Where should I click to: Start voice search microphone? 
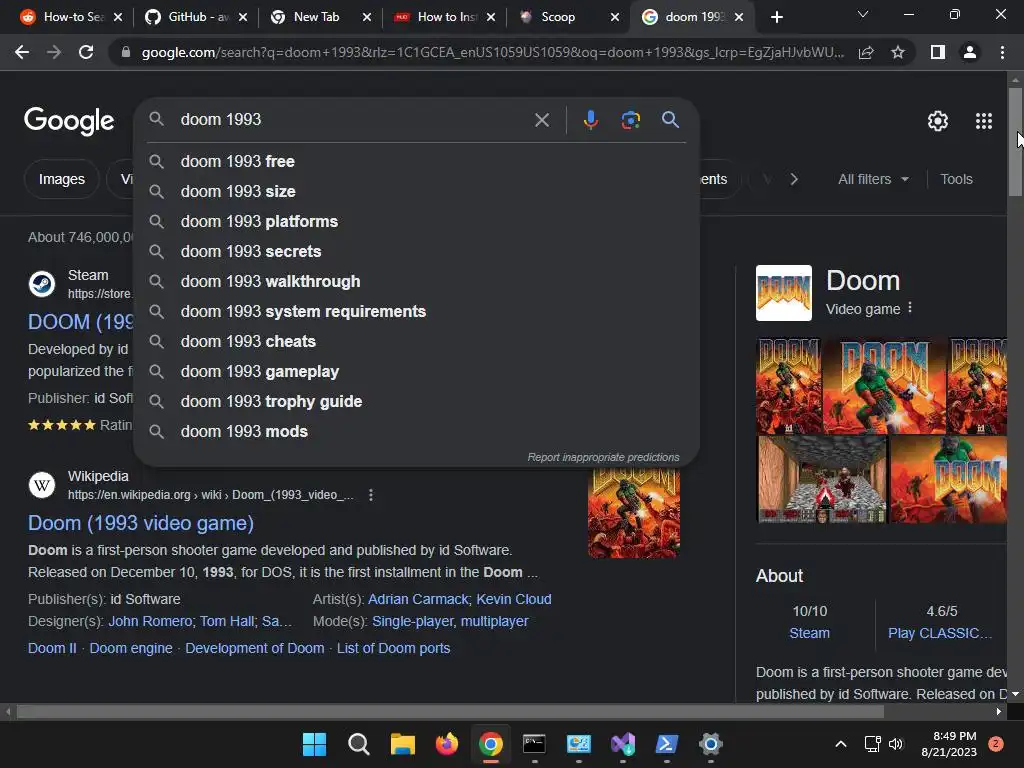590,120
